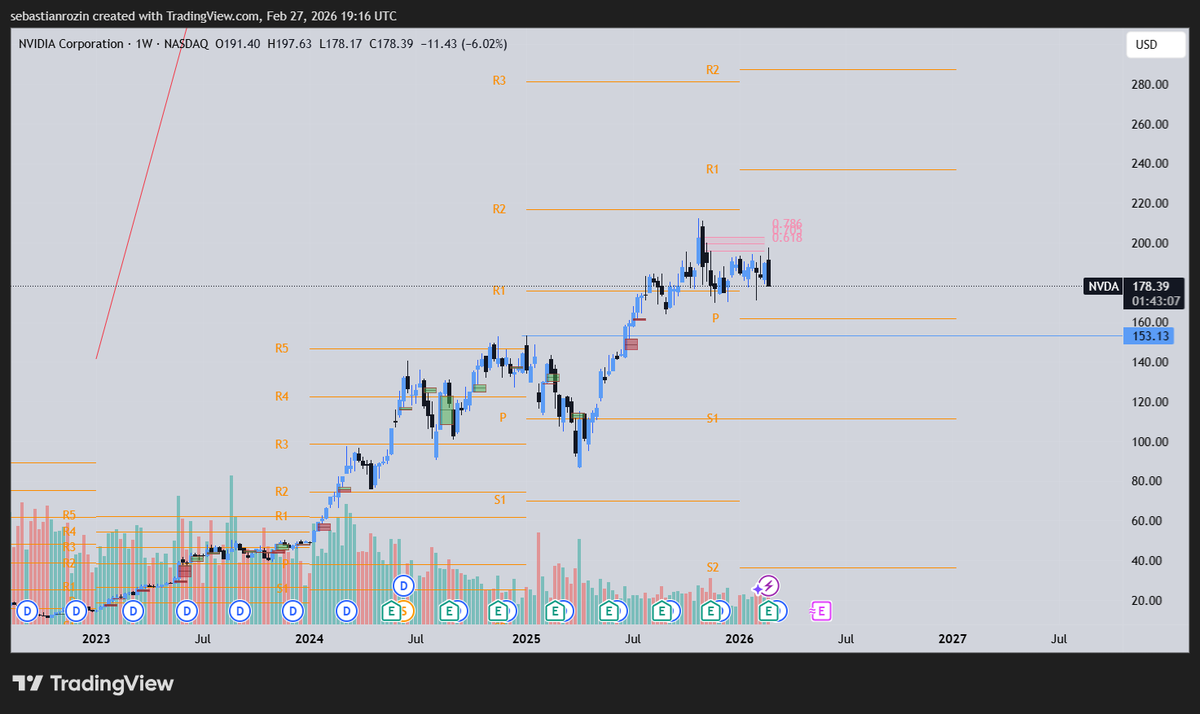Select the 2025 S1 pivot label near 70
1200x714 pixels.
tap(499, 499)
